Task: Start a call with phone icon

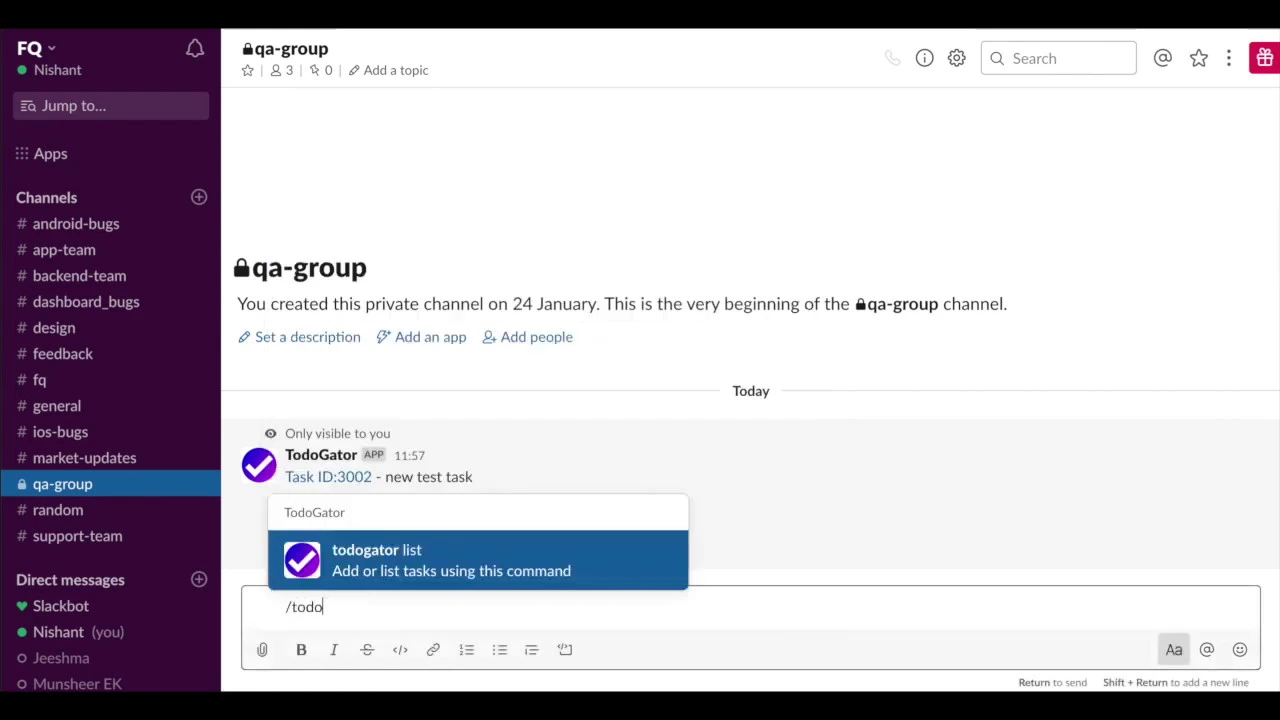Action: [x=893, y=58]
